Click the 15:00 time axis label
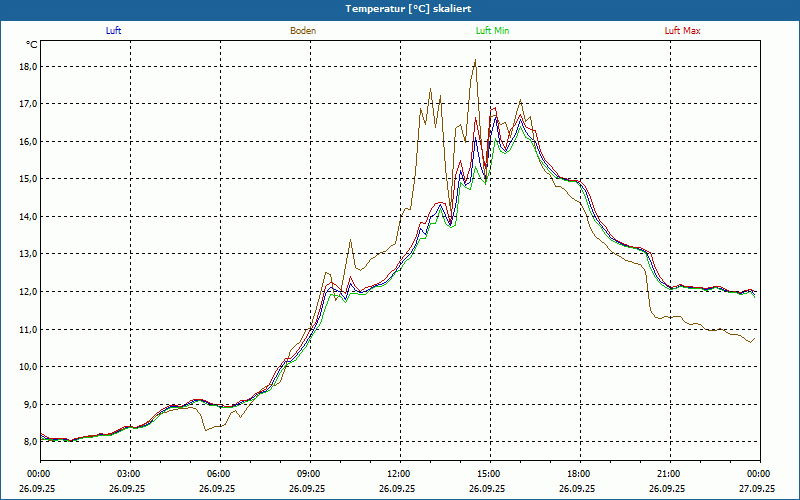 [489, 474]
